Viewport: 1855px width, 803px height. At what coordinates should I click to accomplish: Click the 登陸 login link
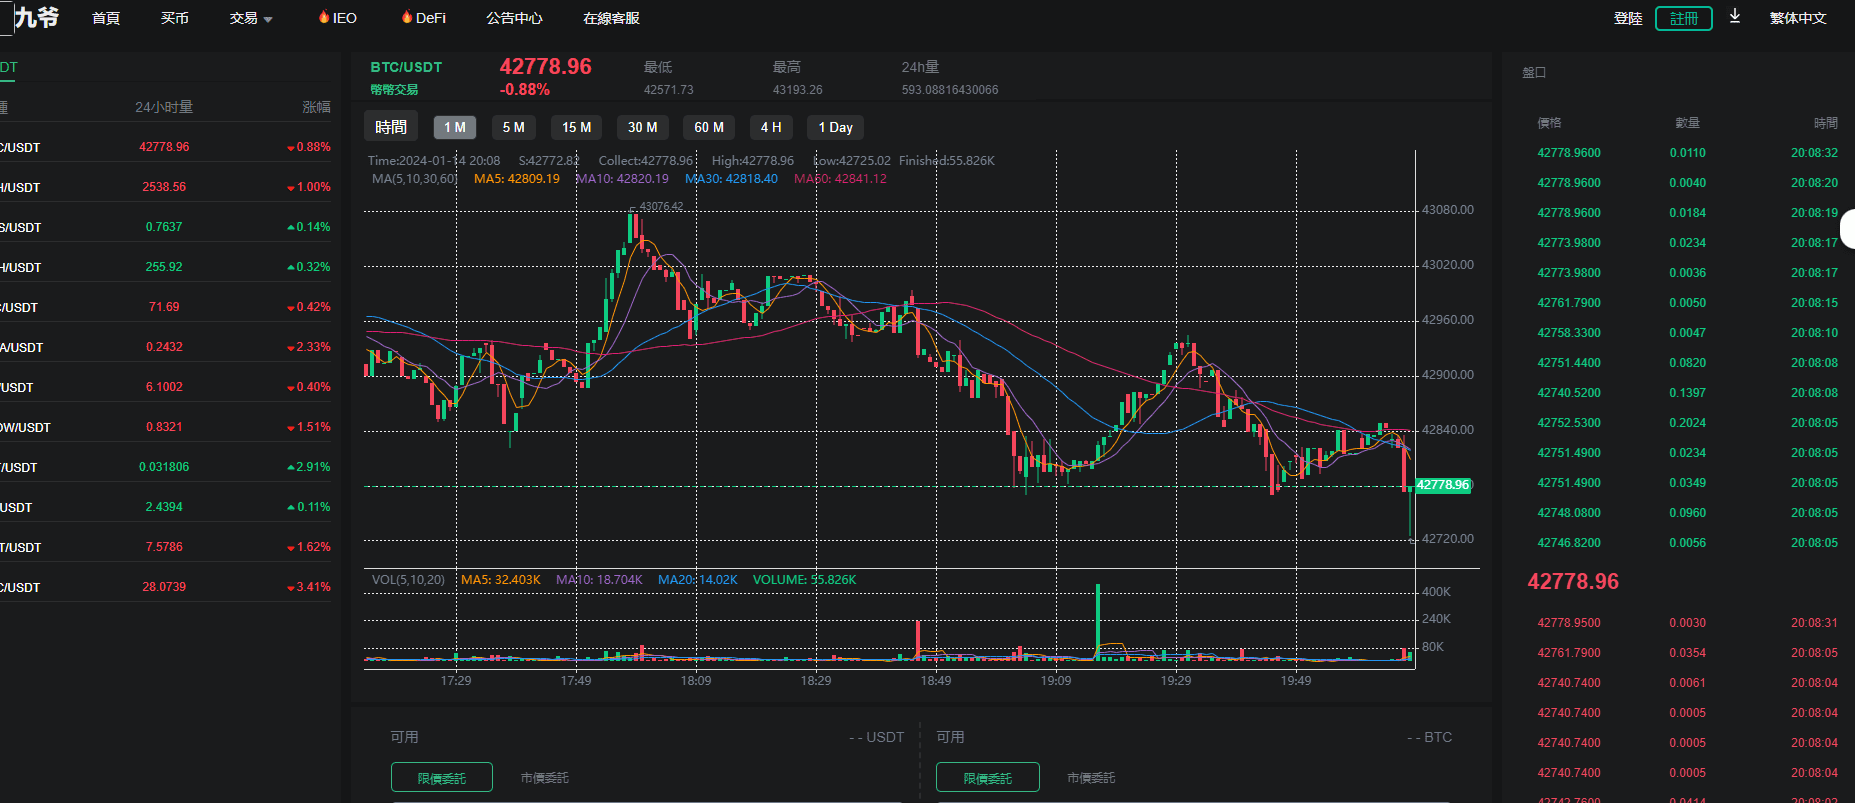(1627, 18)
